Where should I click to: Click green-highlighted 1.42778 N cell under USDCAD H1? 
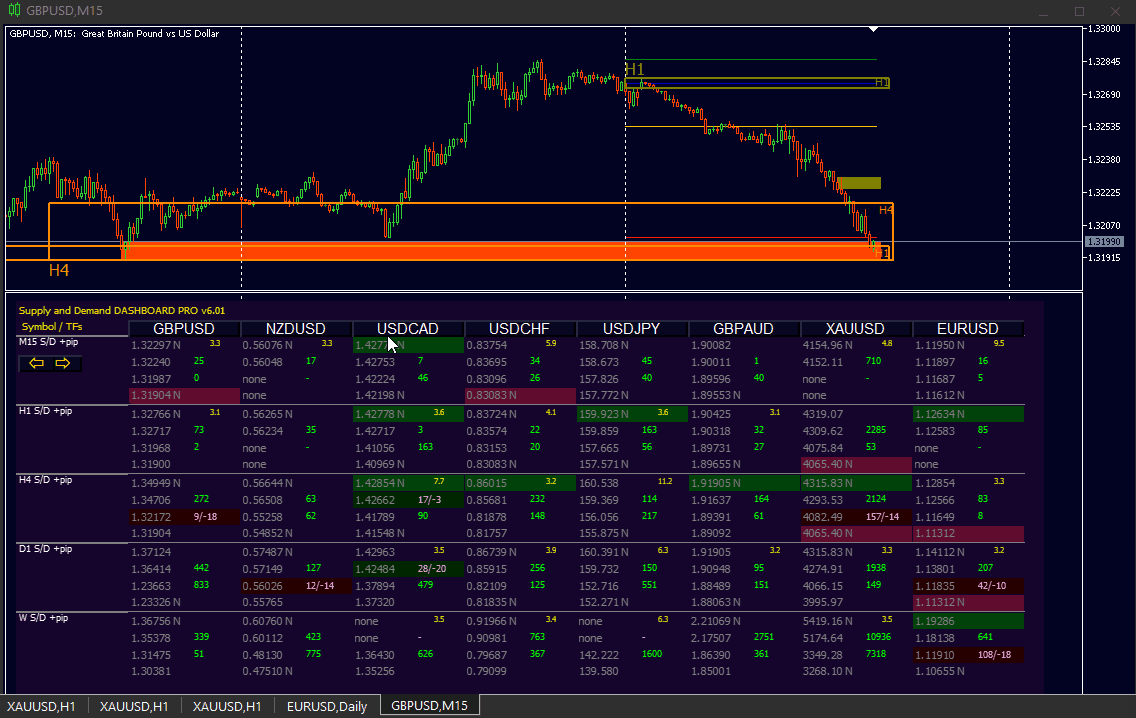(408, 414)
